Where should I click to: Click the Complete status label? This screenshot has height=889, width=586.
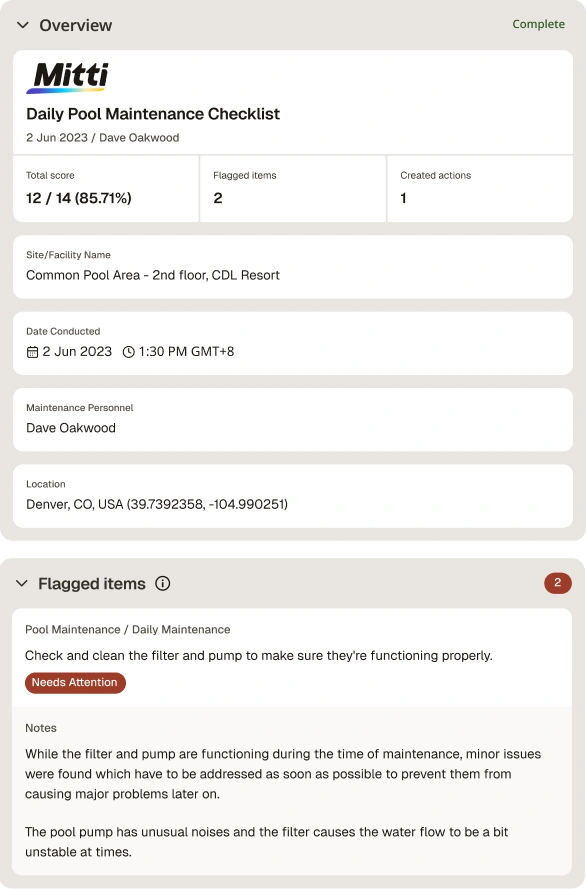[538, 24]
